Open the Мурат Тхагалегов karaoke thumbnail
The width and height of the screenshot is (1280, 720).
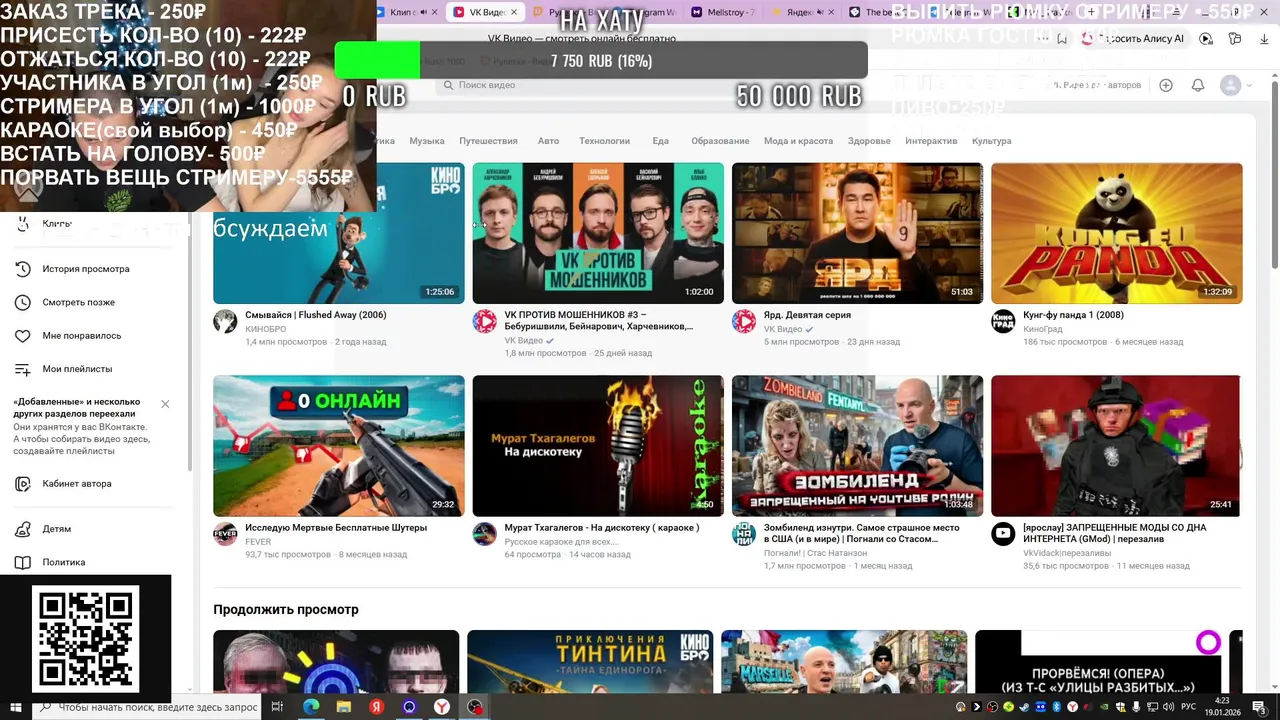[598, 446]
